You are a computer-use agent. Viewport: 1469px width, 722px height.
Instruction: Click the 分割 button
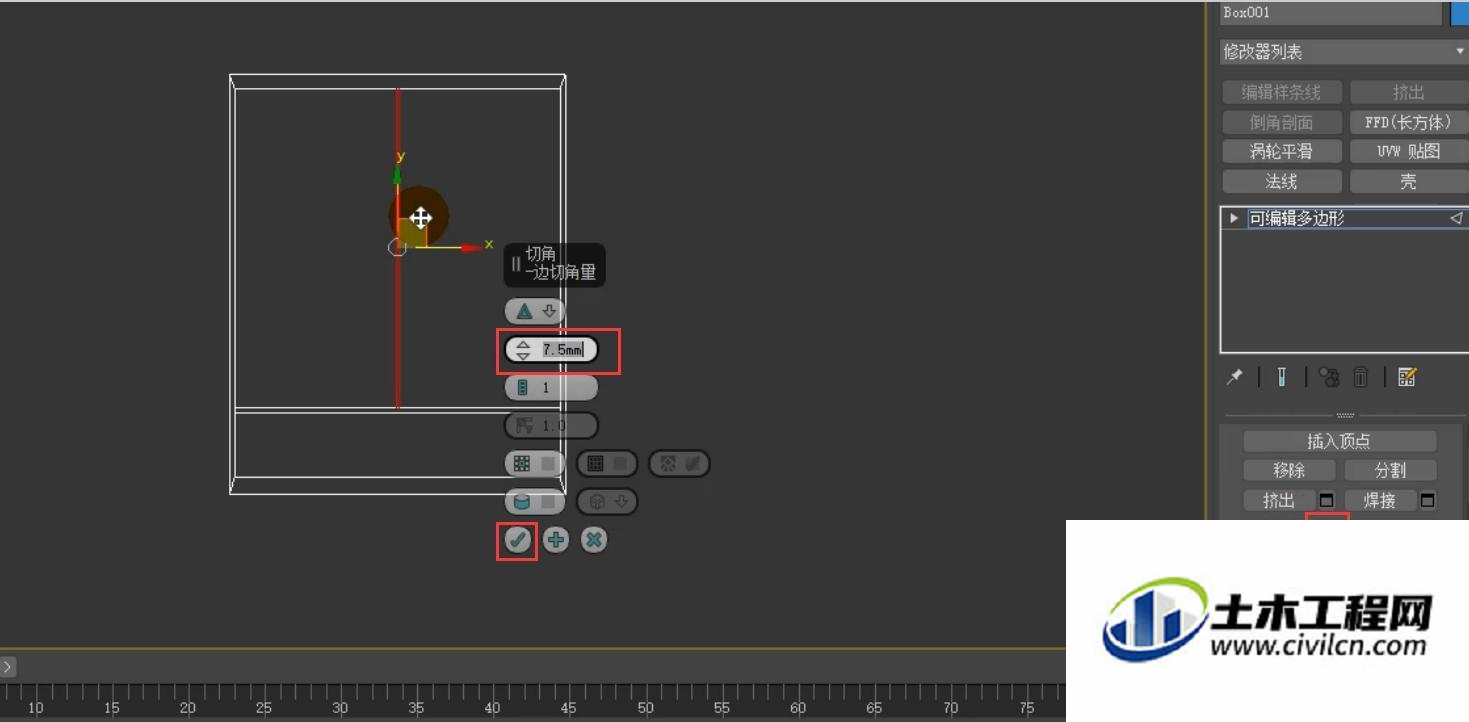pos(1390,470)
